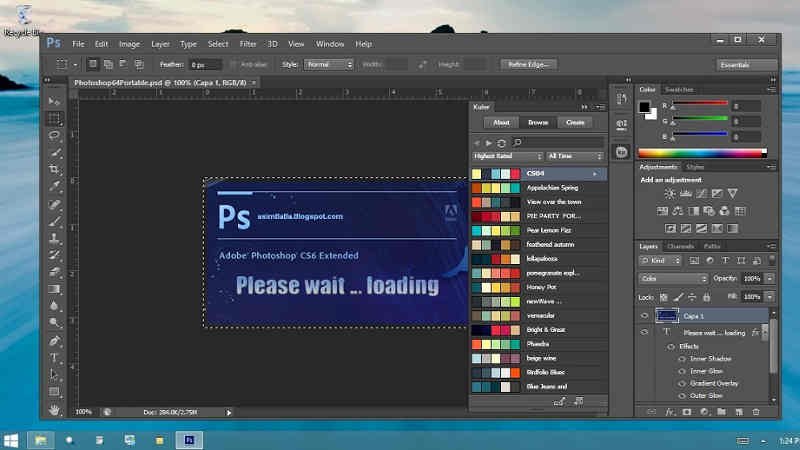Select the Horizontal Type tool
This screenshot has width=800, height=450.
tap(54, 358)
